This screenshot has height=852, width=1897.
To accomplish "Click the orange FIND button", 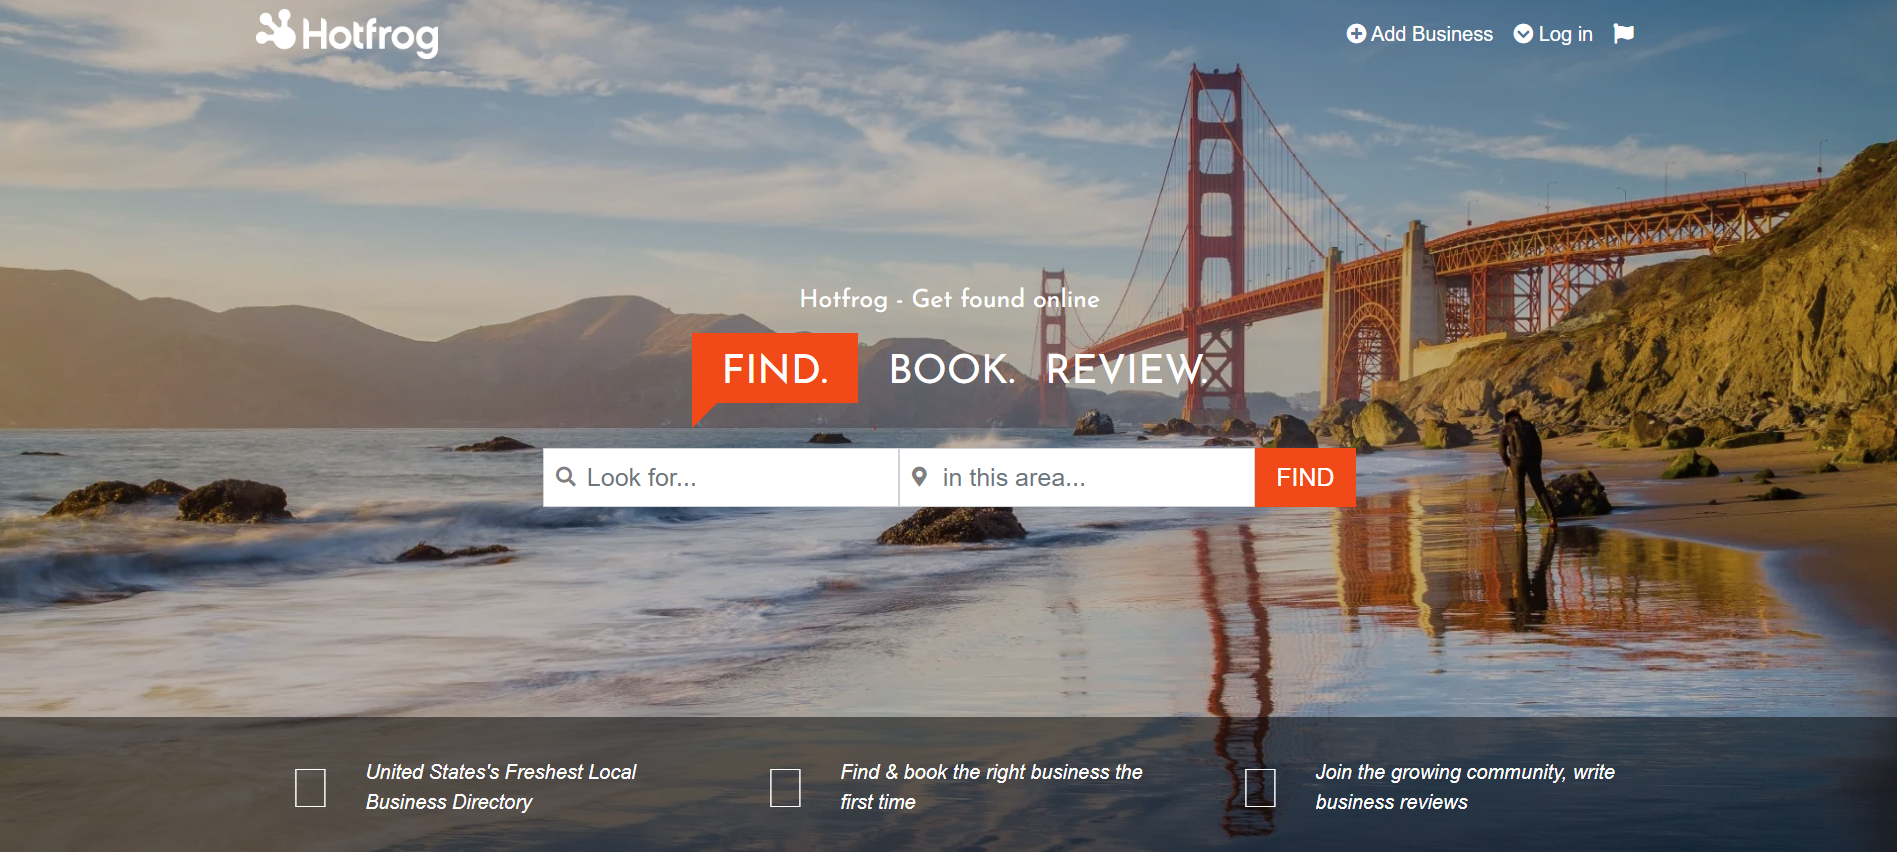I will pos(1305,477).
